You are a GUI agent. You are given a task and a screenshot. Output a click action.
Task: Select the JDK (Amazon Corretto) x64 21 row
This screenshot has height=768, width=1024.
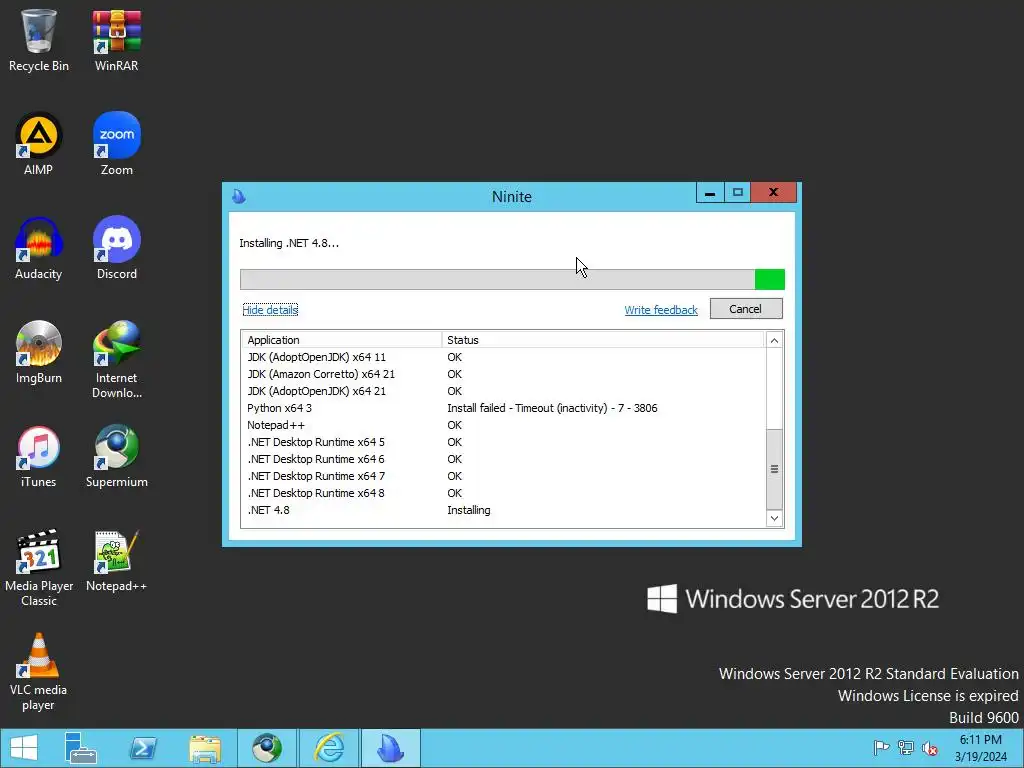pyautogui.click(x=503, y=374)
